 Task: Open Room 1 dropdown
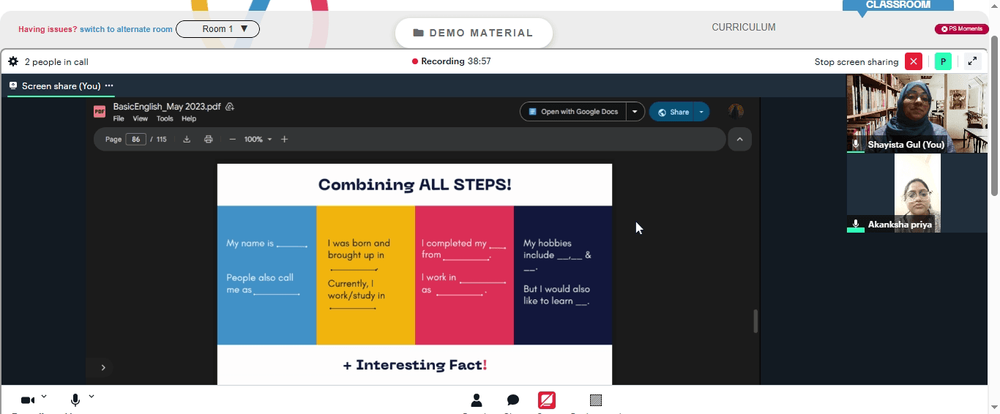tap(217, 29)
